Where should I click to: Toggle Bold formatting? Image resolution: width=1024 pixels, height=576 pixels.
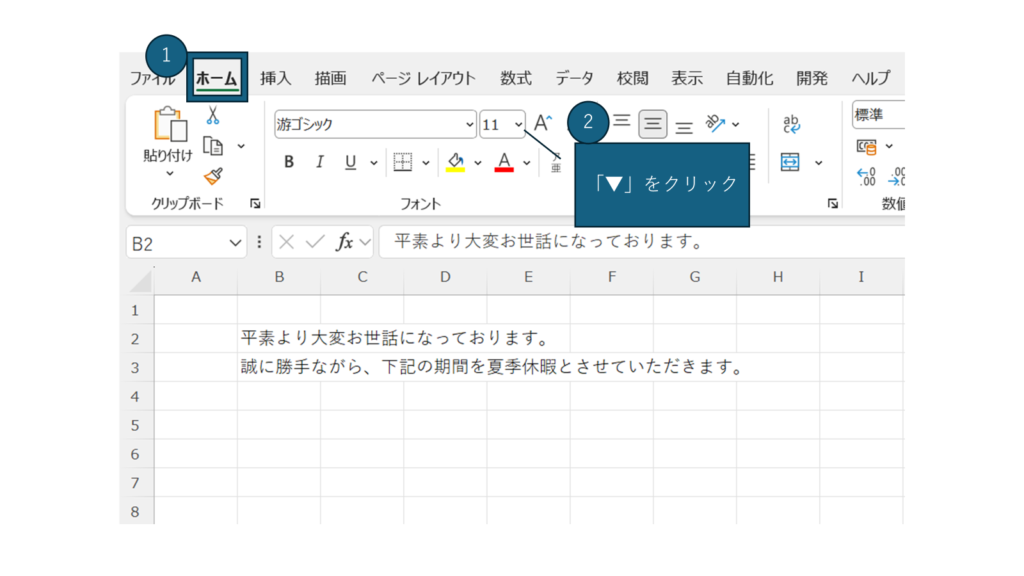coord(289,162)
